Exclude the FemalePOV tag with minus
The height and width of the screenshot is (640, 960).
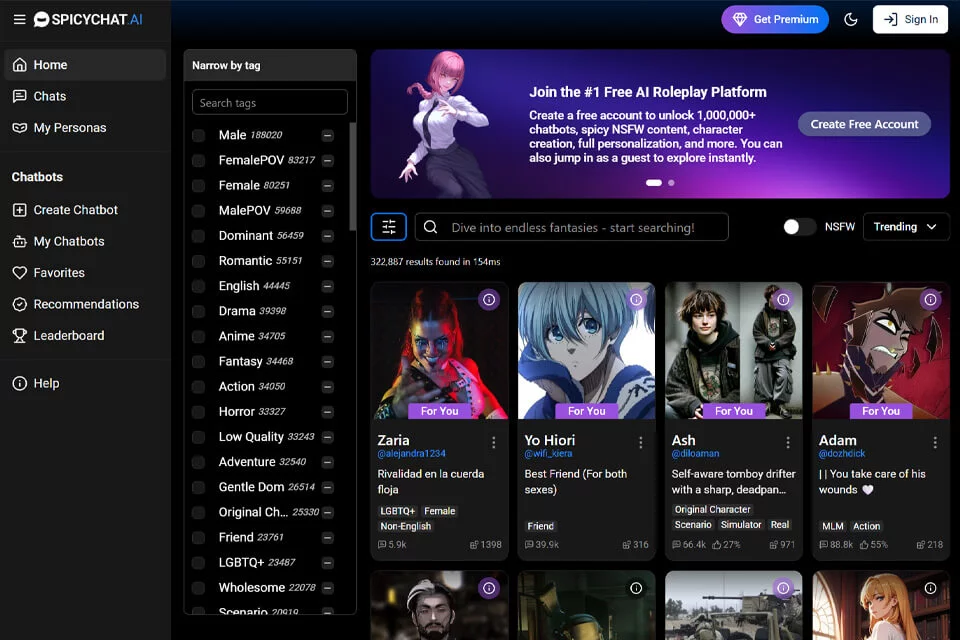328,160
